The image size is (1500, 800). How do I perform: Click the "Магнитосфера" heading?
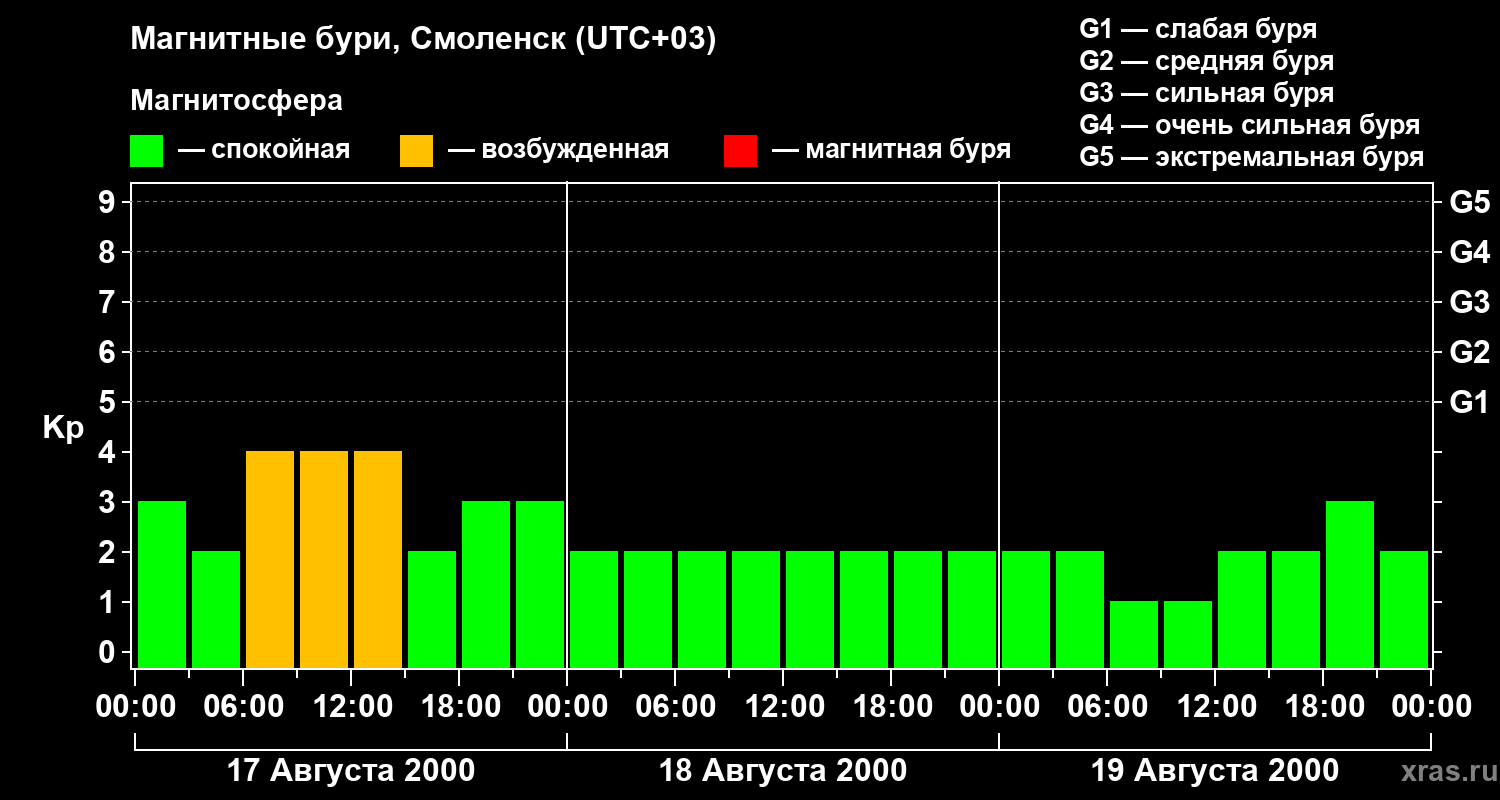point(236,101)
